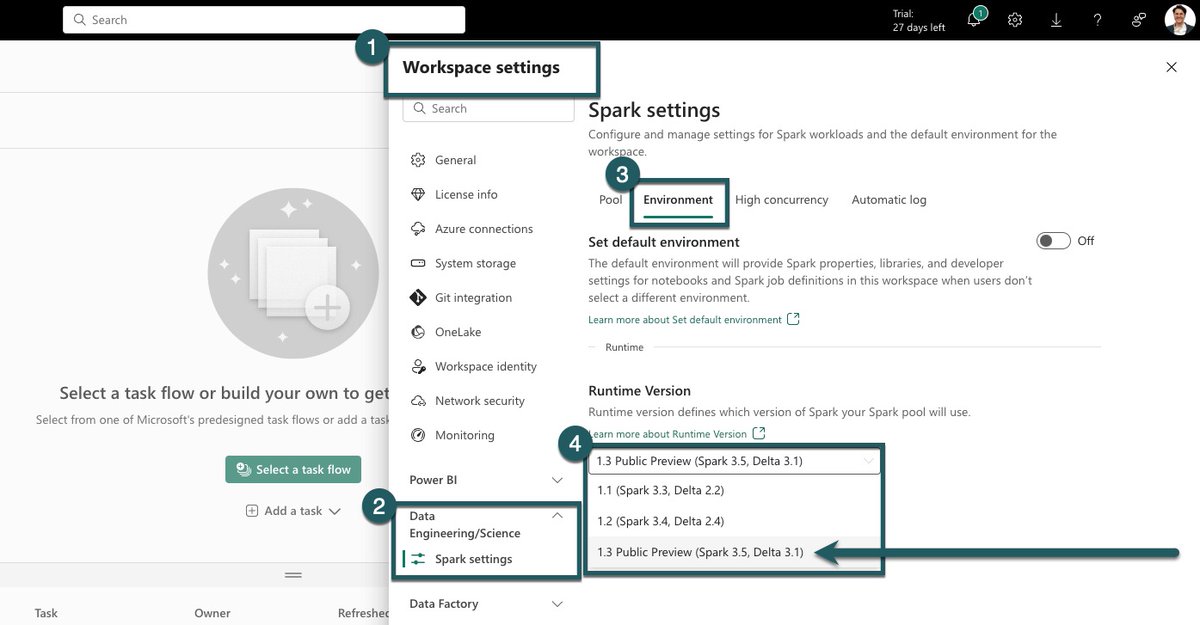Close the Workspace settings panel
The width and height of the screenshot is (1200, 625).
1172,67
